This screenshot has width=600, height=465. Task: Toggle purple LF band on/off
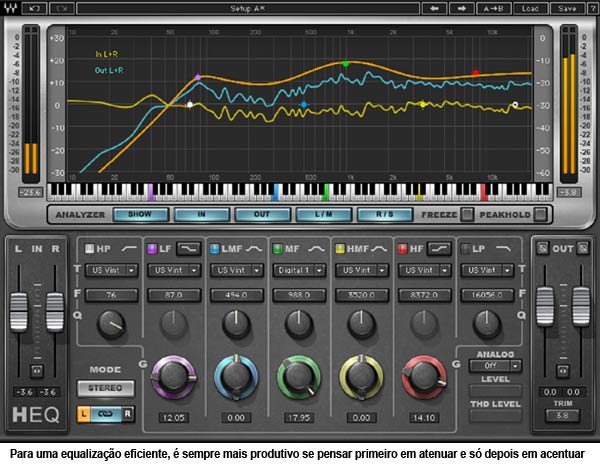[152, 249]
